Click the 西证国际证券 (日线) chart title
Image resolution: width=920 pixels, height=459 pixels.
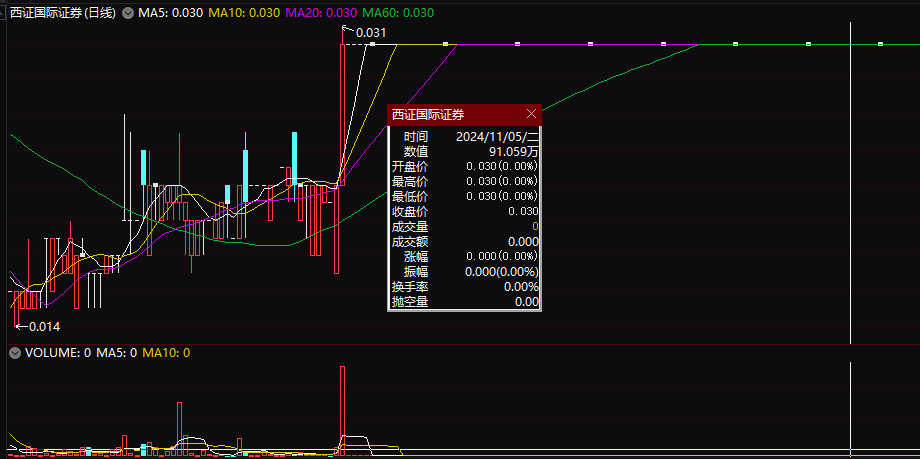coord(63,13)
